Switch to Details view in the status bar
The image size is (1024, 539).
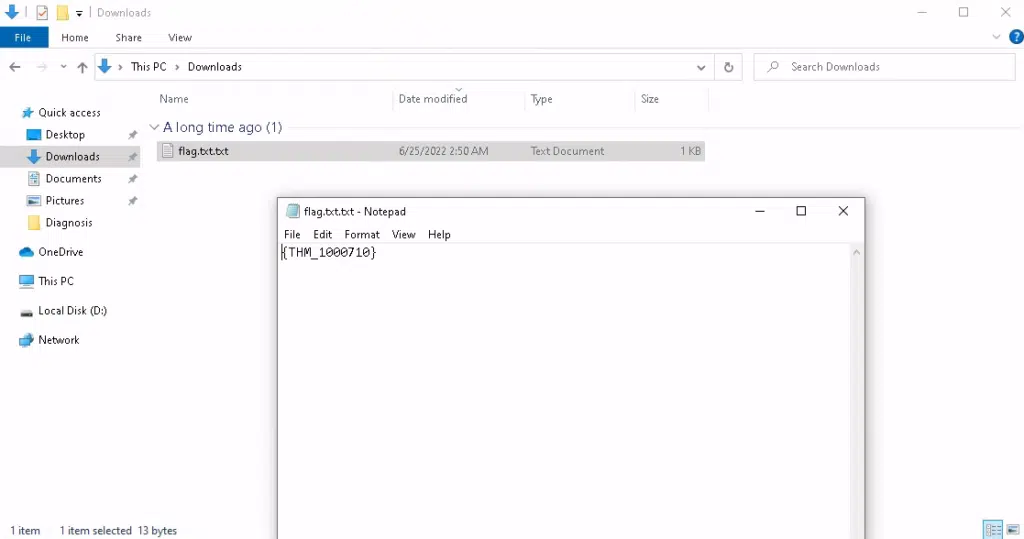pyautogui.click(x=993, y=530)
